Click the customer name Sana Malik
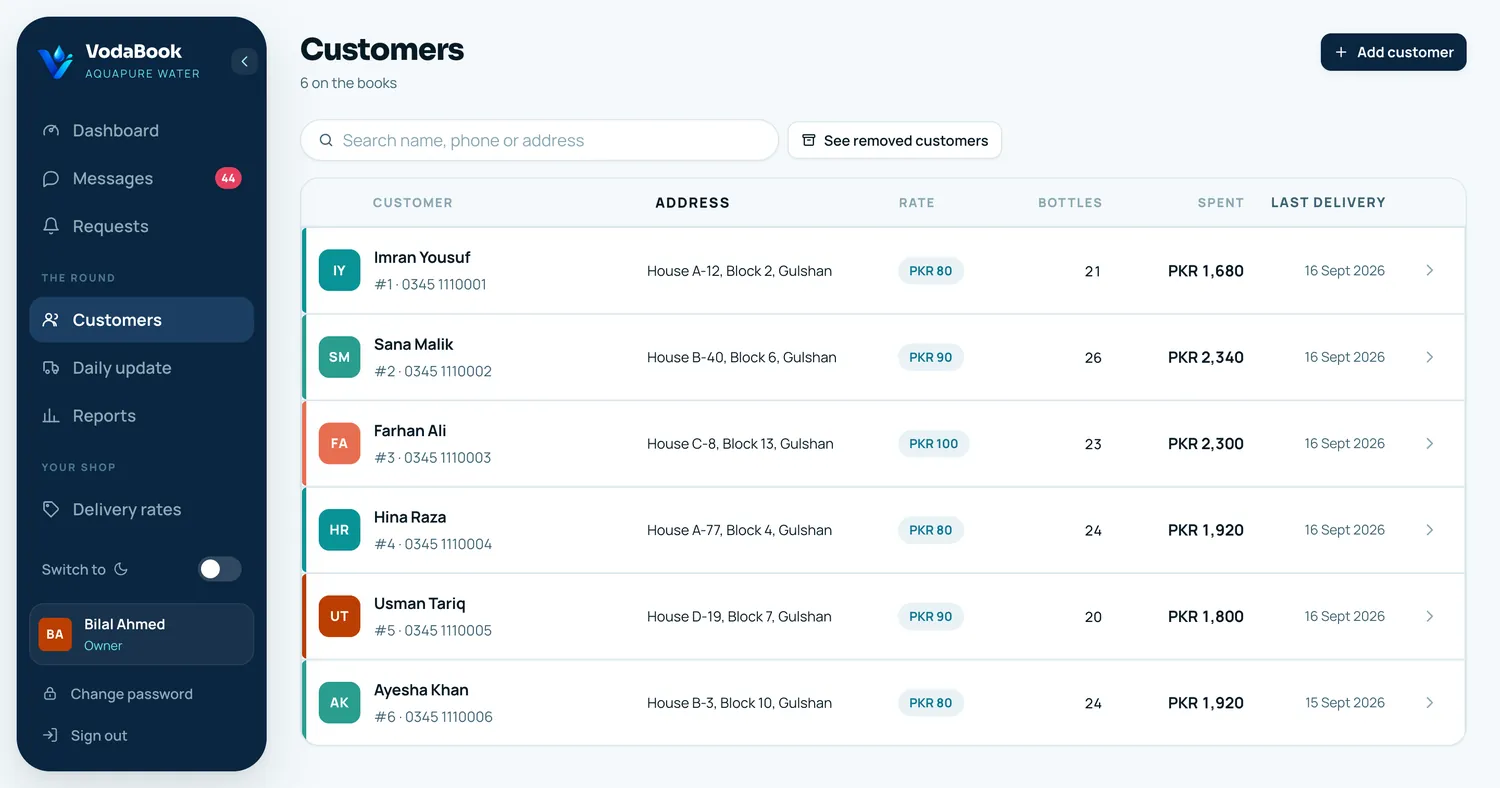1500x788 pixels. tap(414, 344)
